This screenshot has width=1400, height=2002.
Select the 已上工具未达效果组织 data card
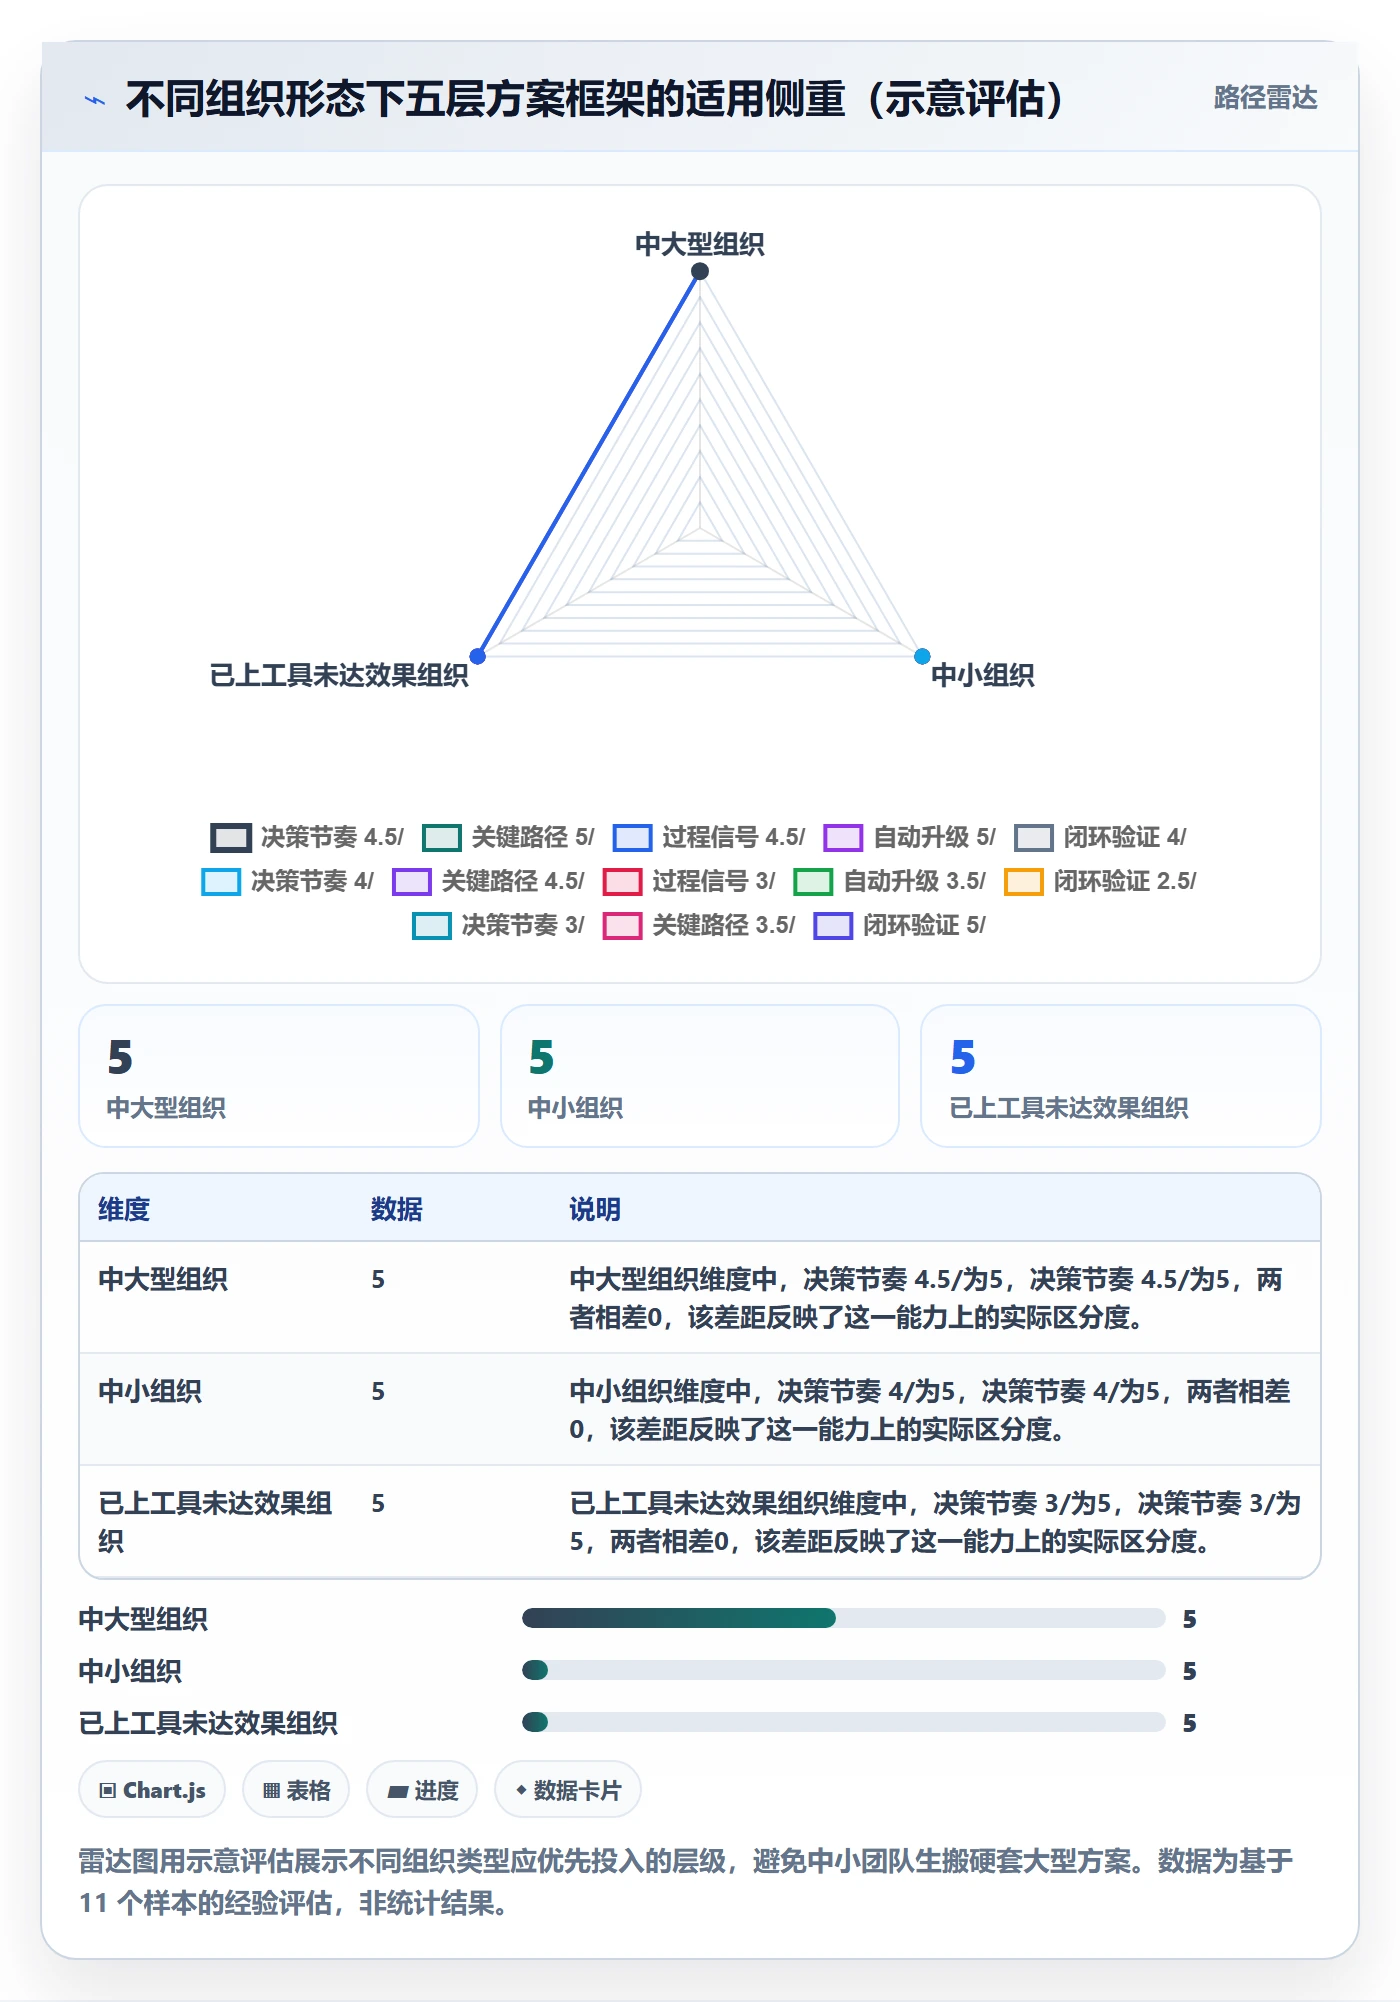1121,1076
